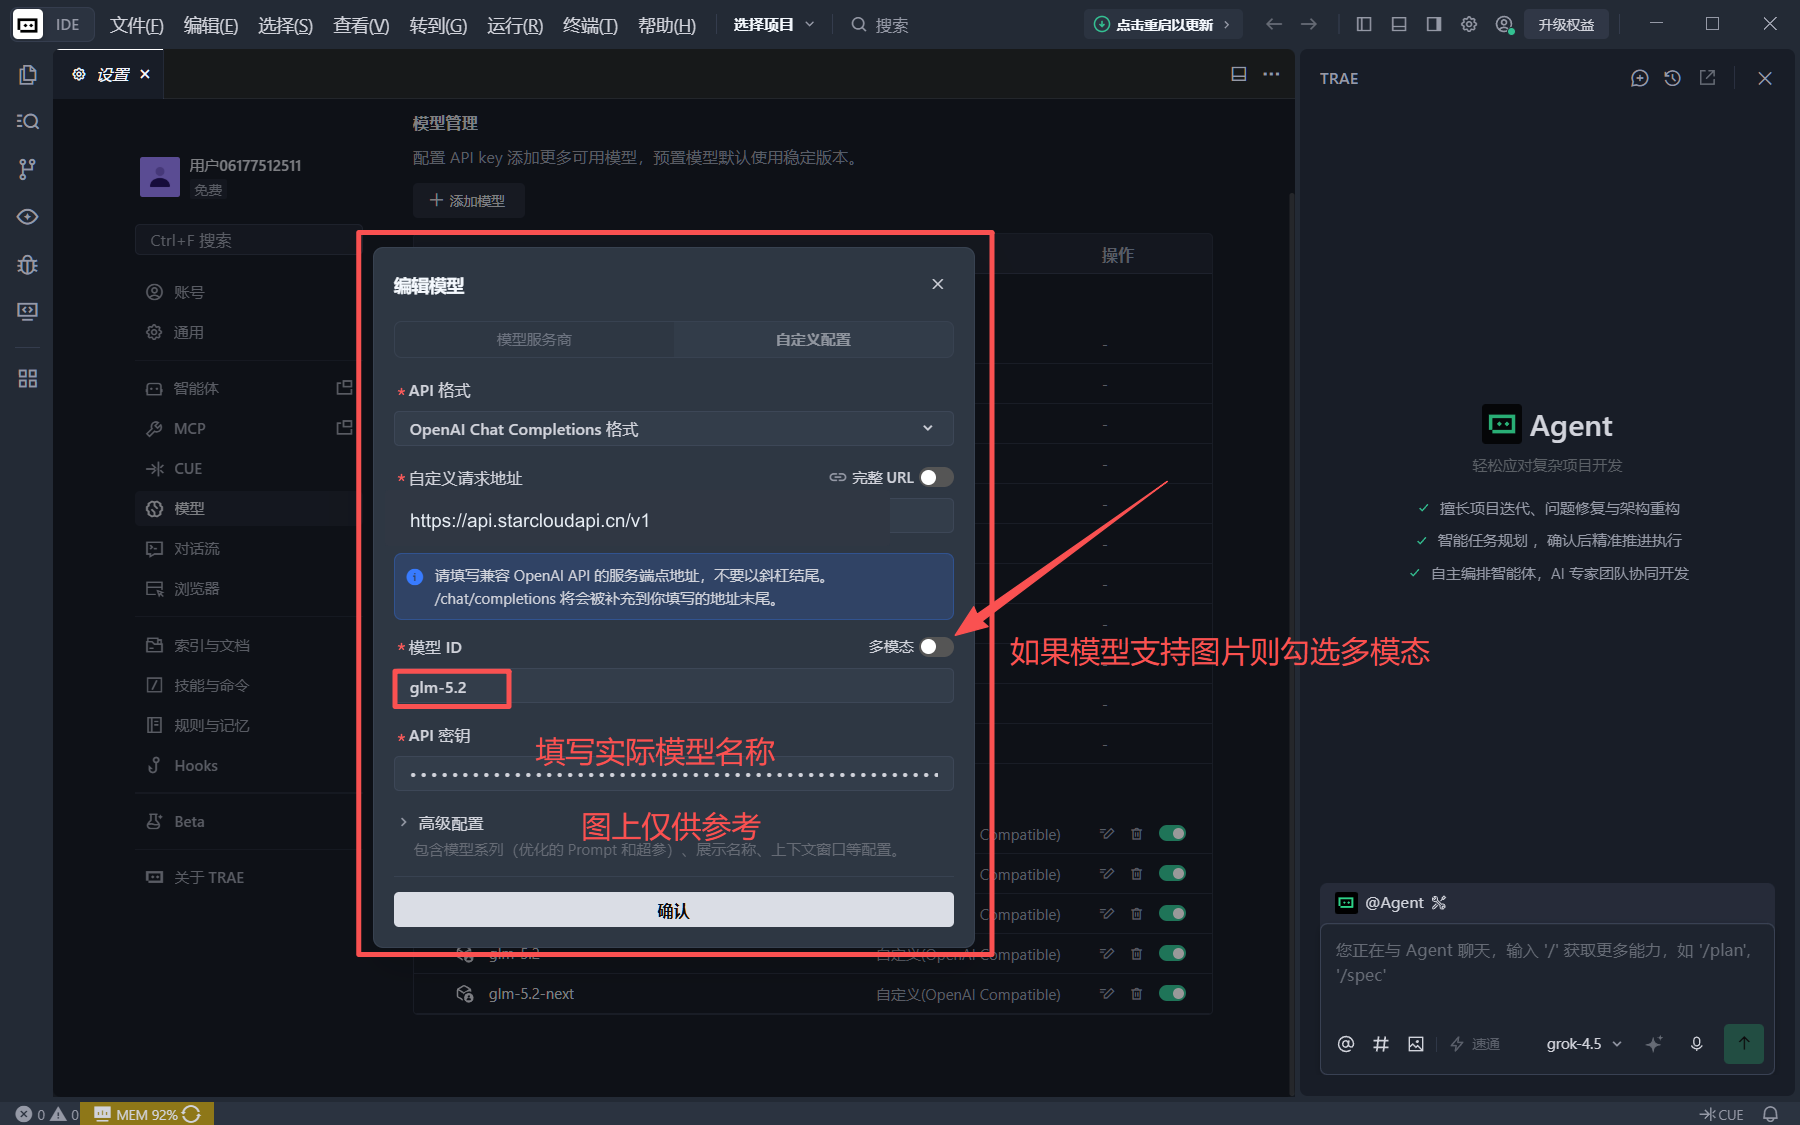Edit the glm-5.2-next model with the pencil icon
Viewport: 1800px width, 1125px height.
(1107, 994)
